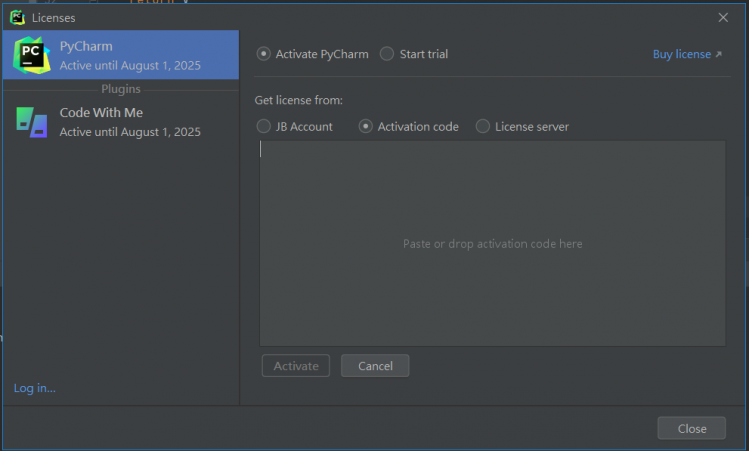749x451 pixels.
Task: Focus the activation code paste area
Action: point(491,244)
